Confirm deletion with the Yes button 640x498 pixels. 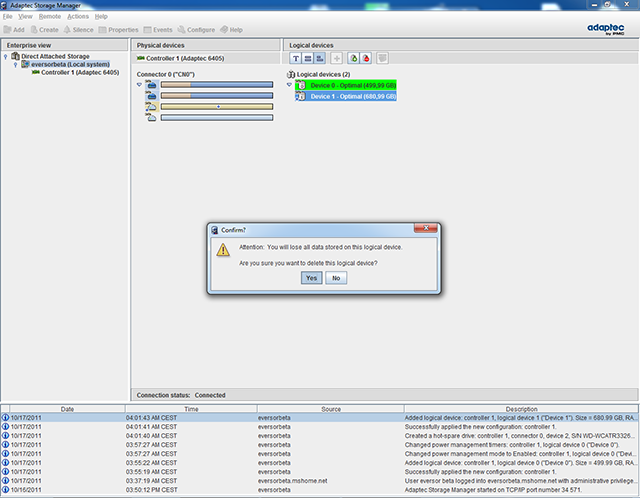pyautogui.click(x=311, y=278)
